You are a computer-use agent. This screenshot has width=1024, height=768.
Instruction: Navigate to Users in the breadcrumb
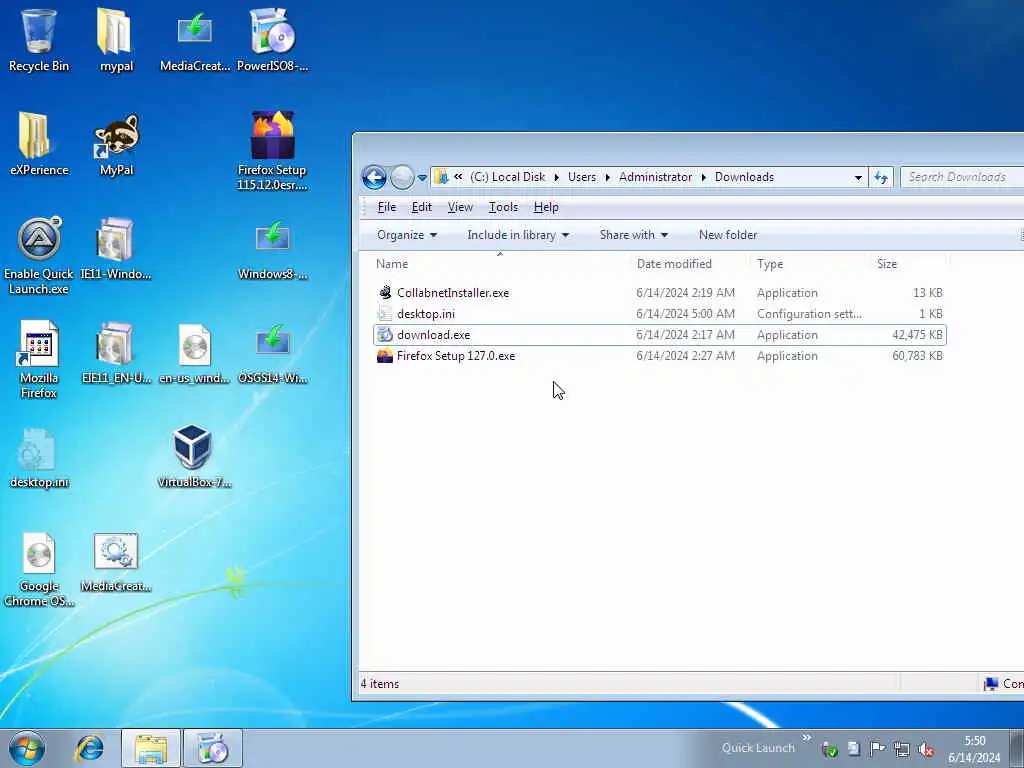click(581, 177)
